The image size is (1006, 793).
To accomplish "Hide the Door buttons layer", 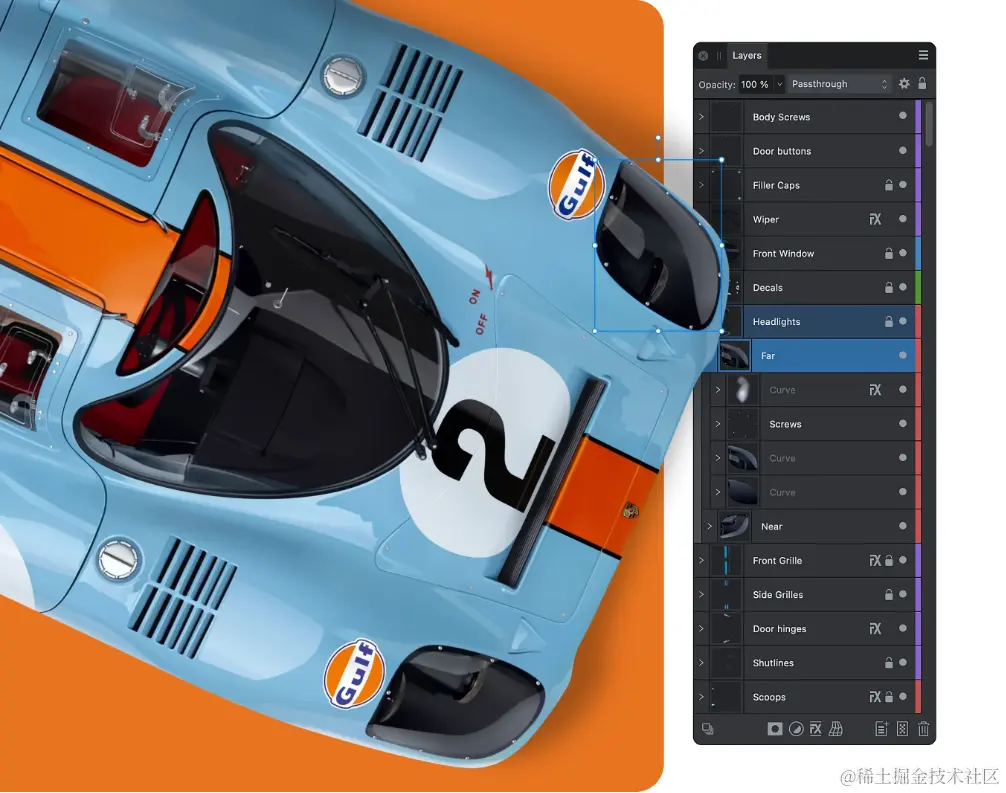I will coord(903,150).
